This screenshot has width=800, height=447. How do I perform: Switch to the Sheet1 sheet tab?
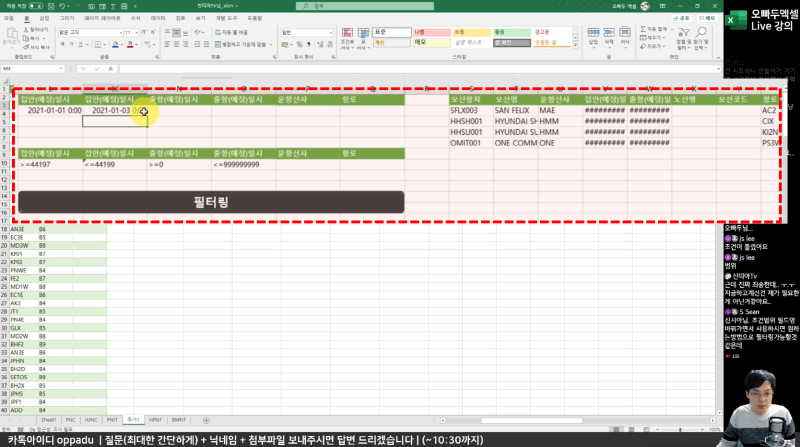coord(48,420)
